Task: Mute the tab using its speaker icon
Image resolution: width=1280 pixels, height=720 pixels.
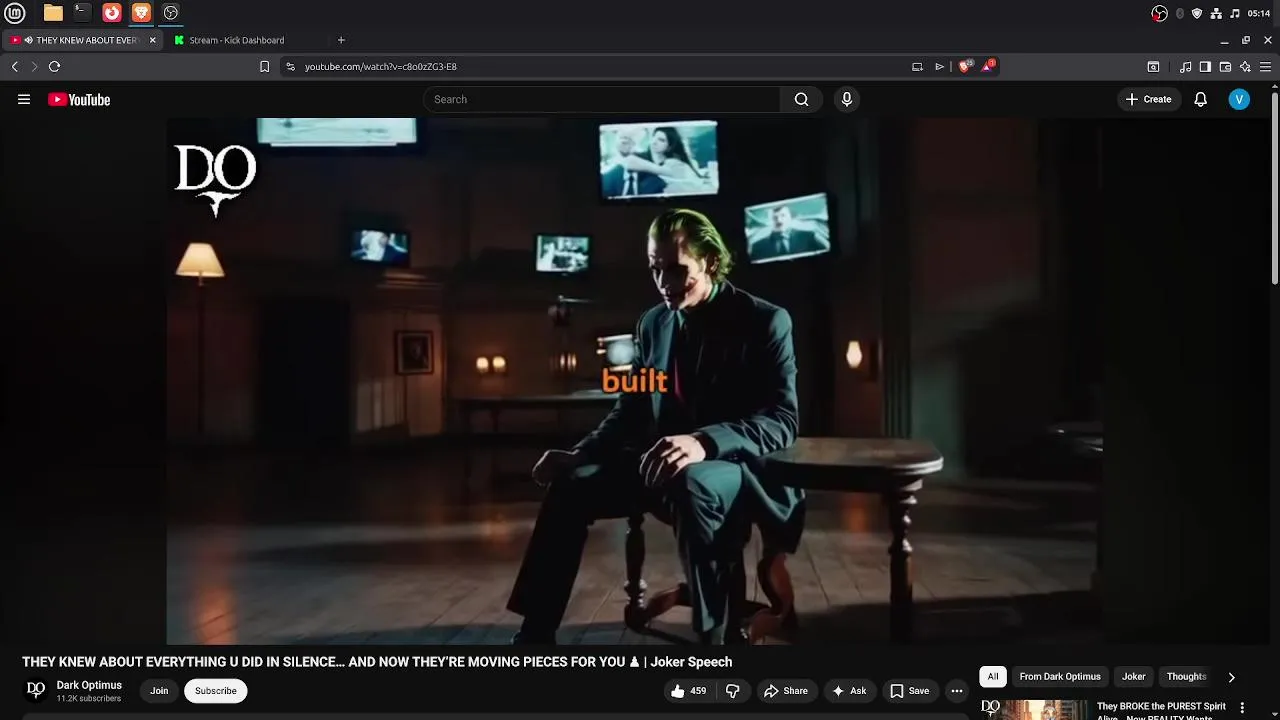Action: (x=28, y=40)
